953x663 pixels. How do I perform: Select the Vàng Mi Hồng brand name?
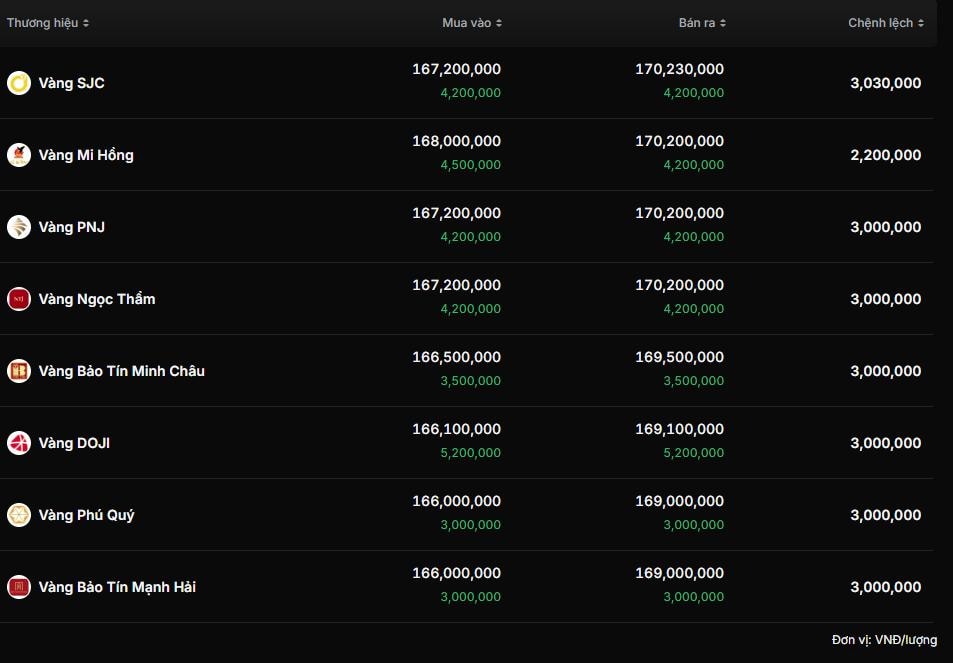[x=86, y=155]
